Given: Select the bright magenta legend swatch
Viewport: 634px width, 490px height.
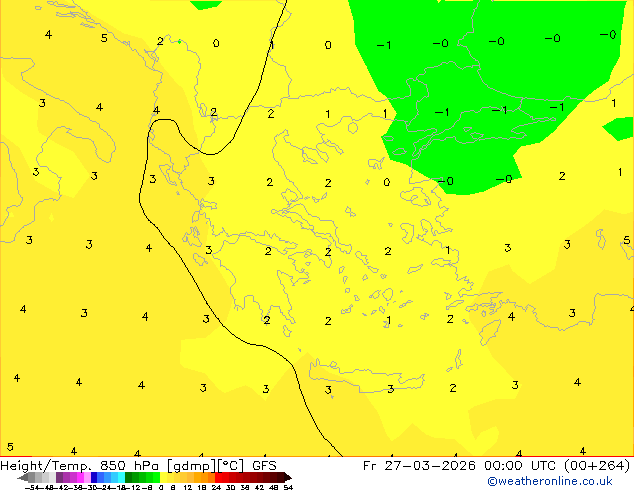Looking at the screenshot, I should tap(80, 477).
